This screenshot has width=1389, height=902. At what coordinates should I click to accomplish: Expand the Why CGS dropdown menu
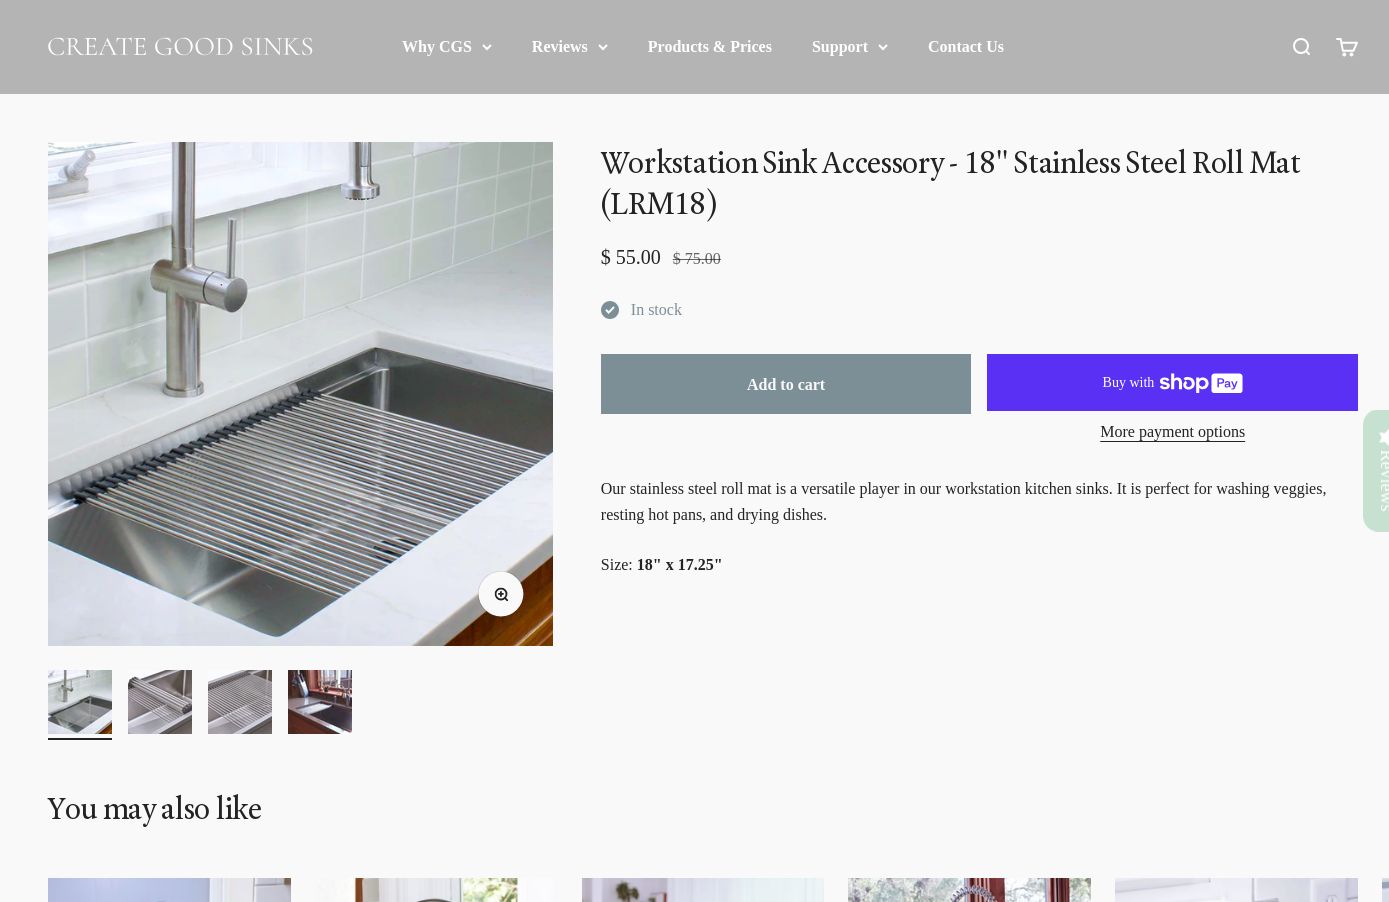pyautogui.click(x=446, y=47)
